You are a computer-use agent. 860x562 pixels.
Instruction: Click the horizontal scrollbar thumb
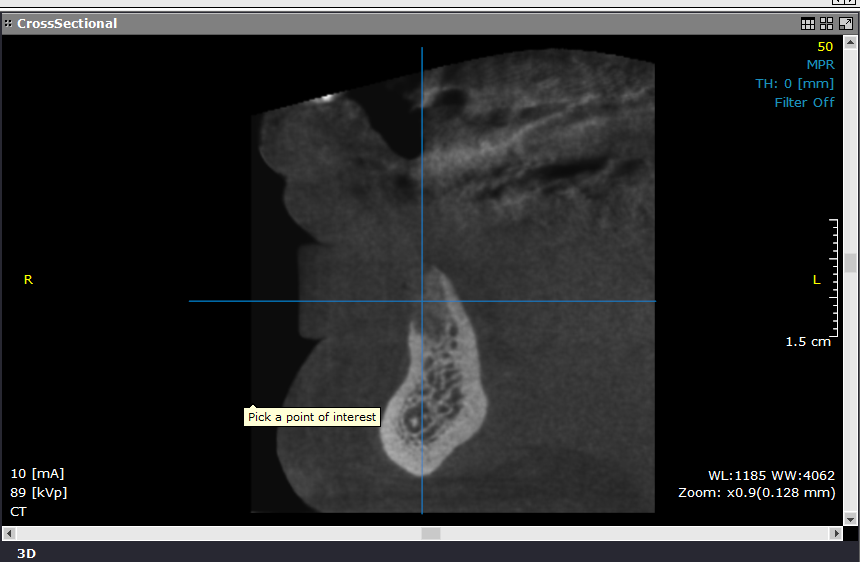(431, 533)
